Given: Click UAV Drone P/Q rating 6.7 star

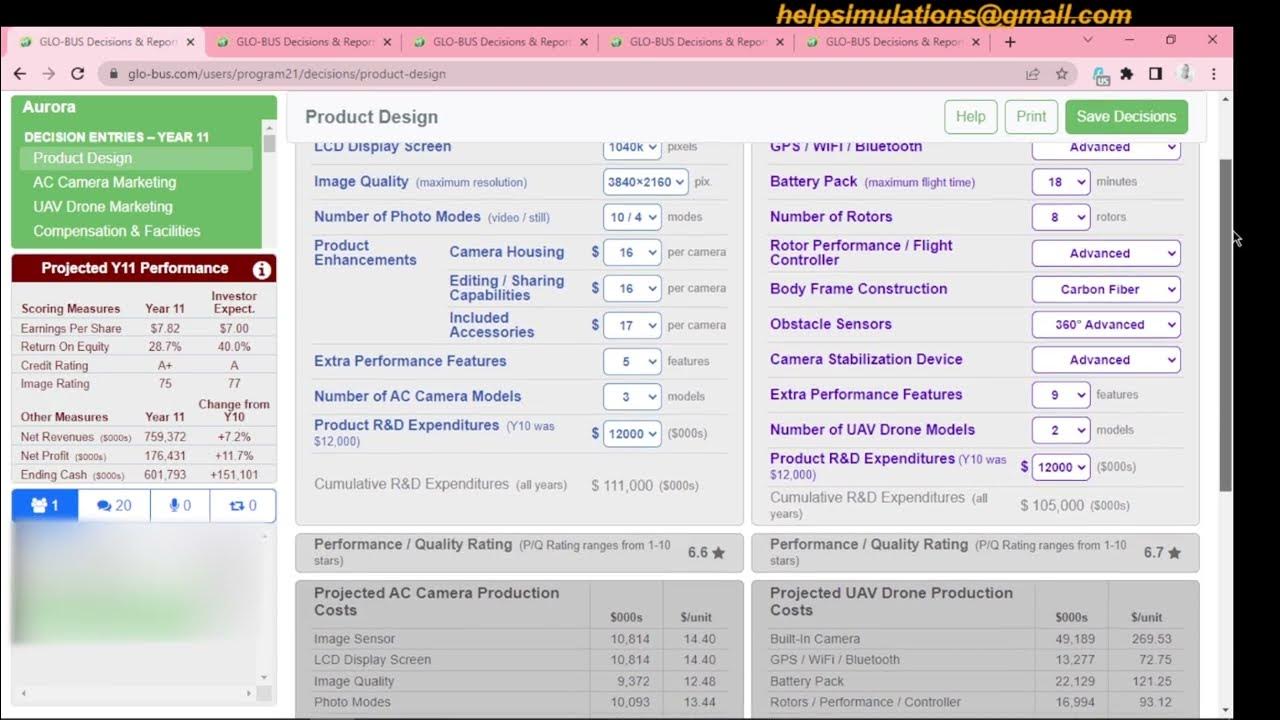Looking at the screenshot, I should point(1162,552).
